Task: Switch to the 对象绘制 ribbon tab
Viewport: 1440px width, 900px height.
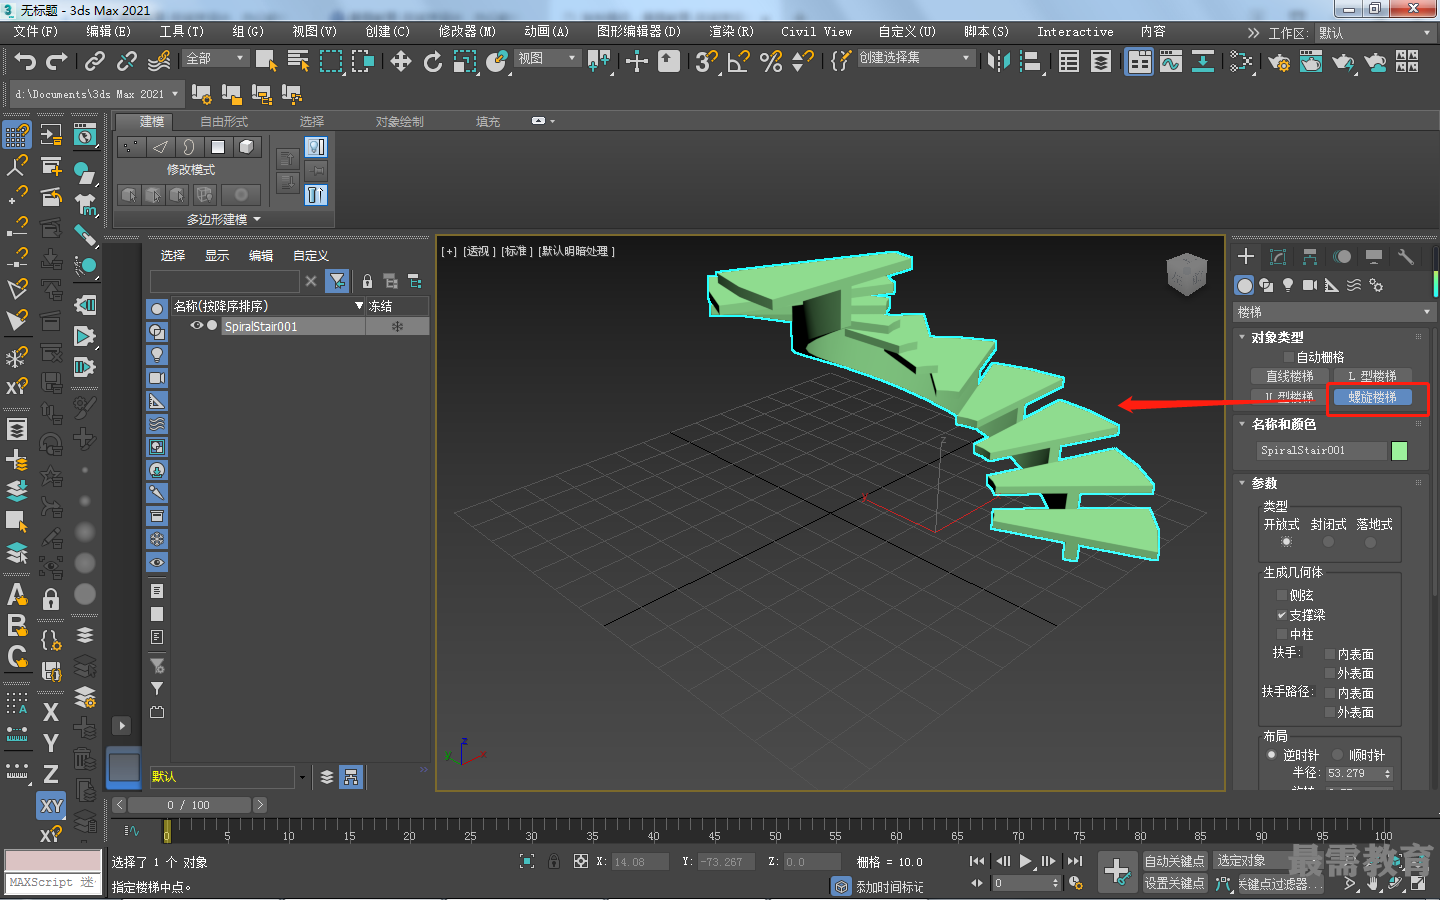Action: point(399,121)
